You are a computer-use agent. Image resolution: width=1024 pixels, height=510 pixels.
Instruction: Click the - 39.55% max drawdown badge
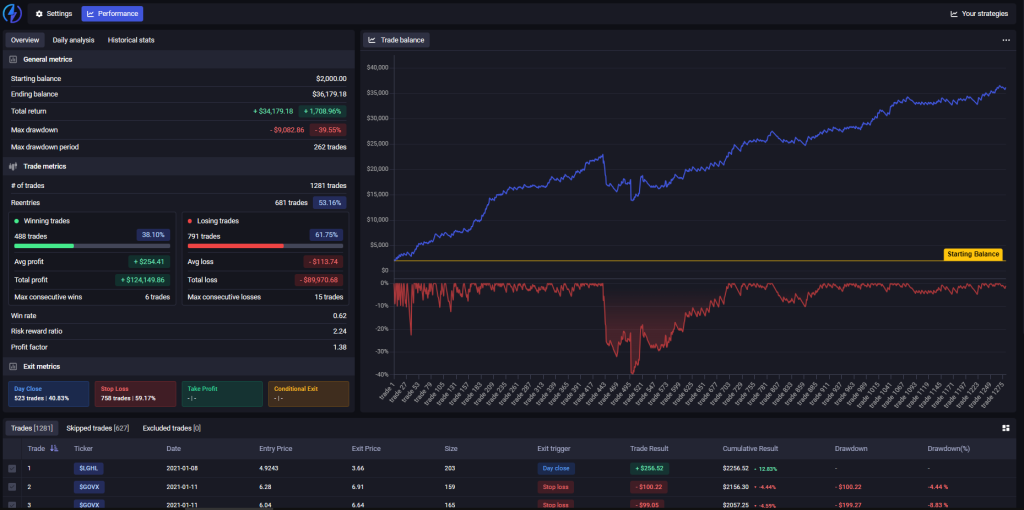(328, 130)
